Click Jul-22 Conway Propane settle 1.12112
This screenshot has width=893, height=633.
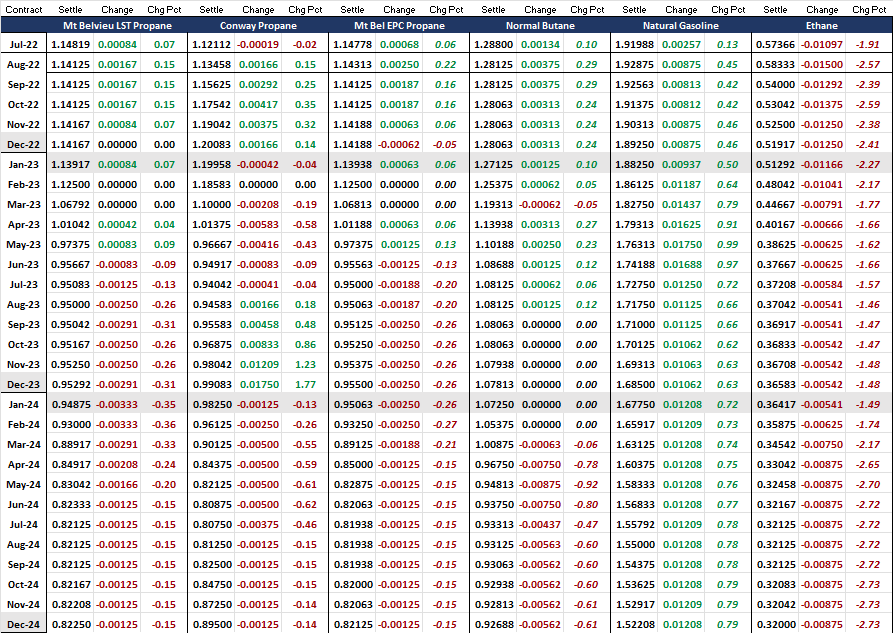pos(211,44)
